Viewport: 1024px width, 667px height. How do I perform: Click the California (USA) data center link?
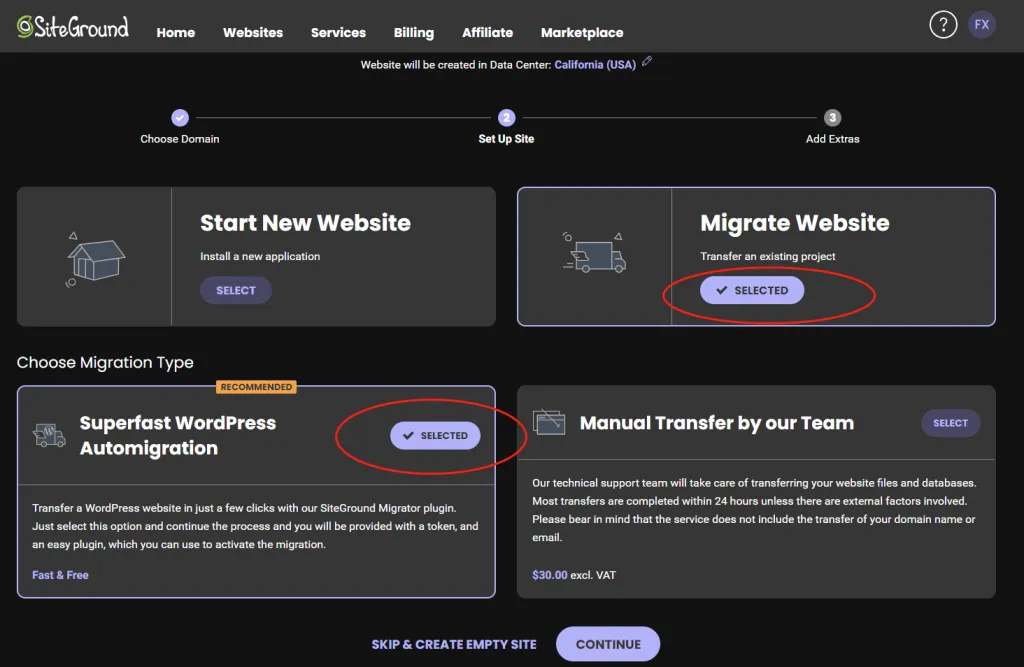[595, 65]
